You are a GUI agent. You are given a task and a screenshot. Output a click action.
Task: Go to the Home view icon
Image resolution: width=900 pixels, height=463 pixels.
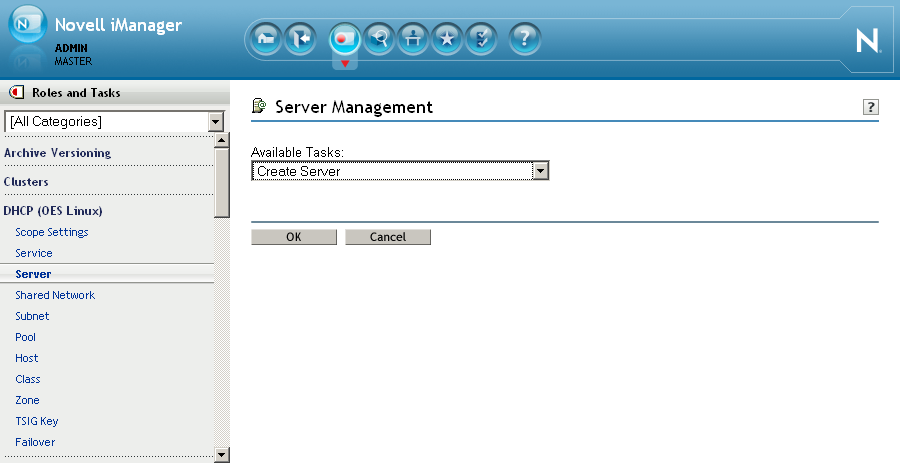(x=266, y=39)
